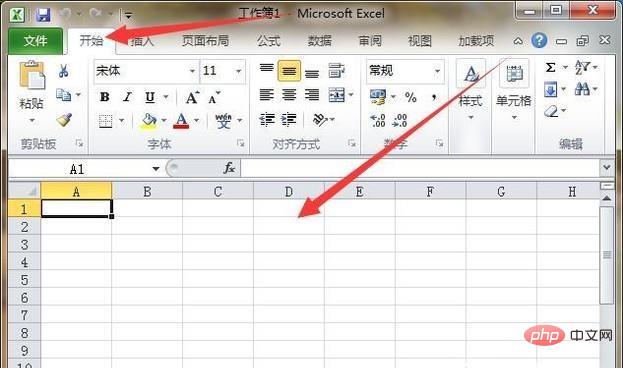Open the font size 11 dropdown
The height and width of the screenshot is (368, 623).
tap(238, 71)
